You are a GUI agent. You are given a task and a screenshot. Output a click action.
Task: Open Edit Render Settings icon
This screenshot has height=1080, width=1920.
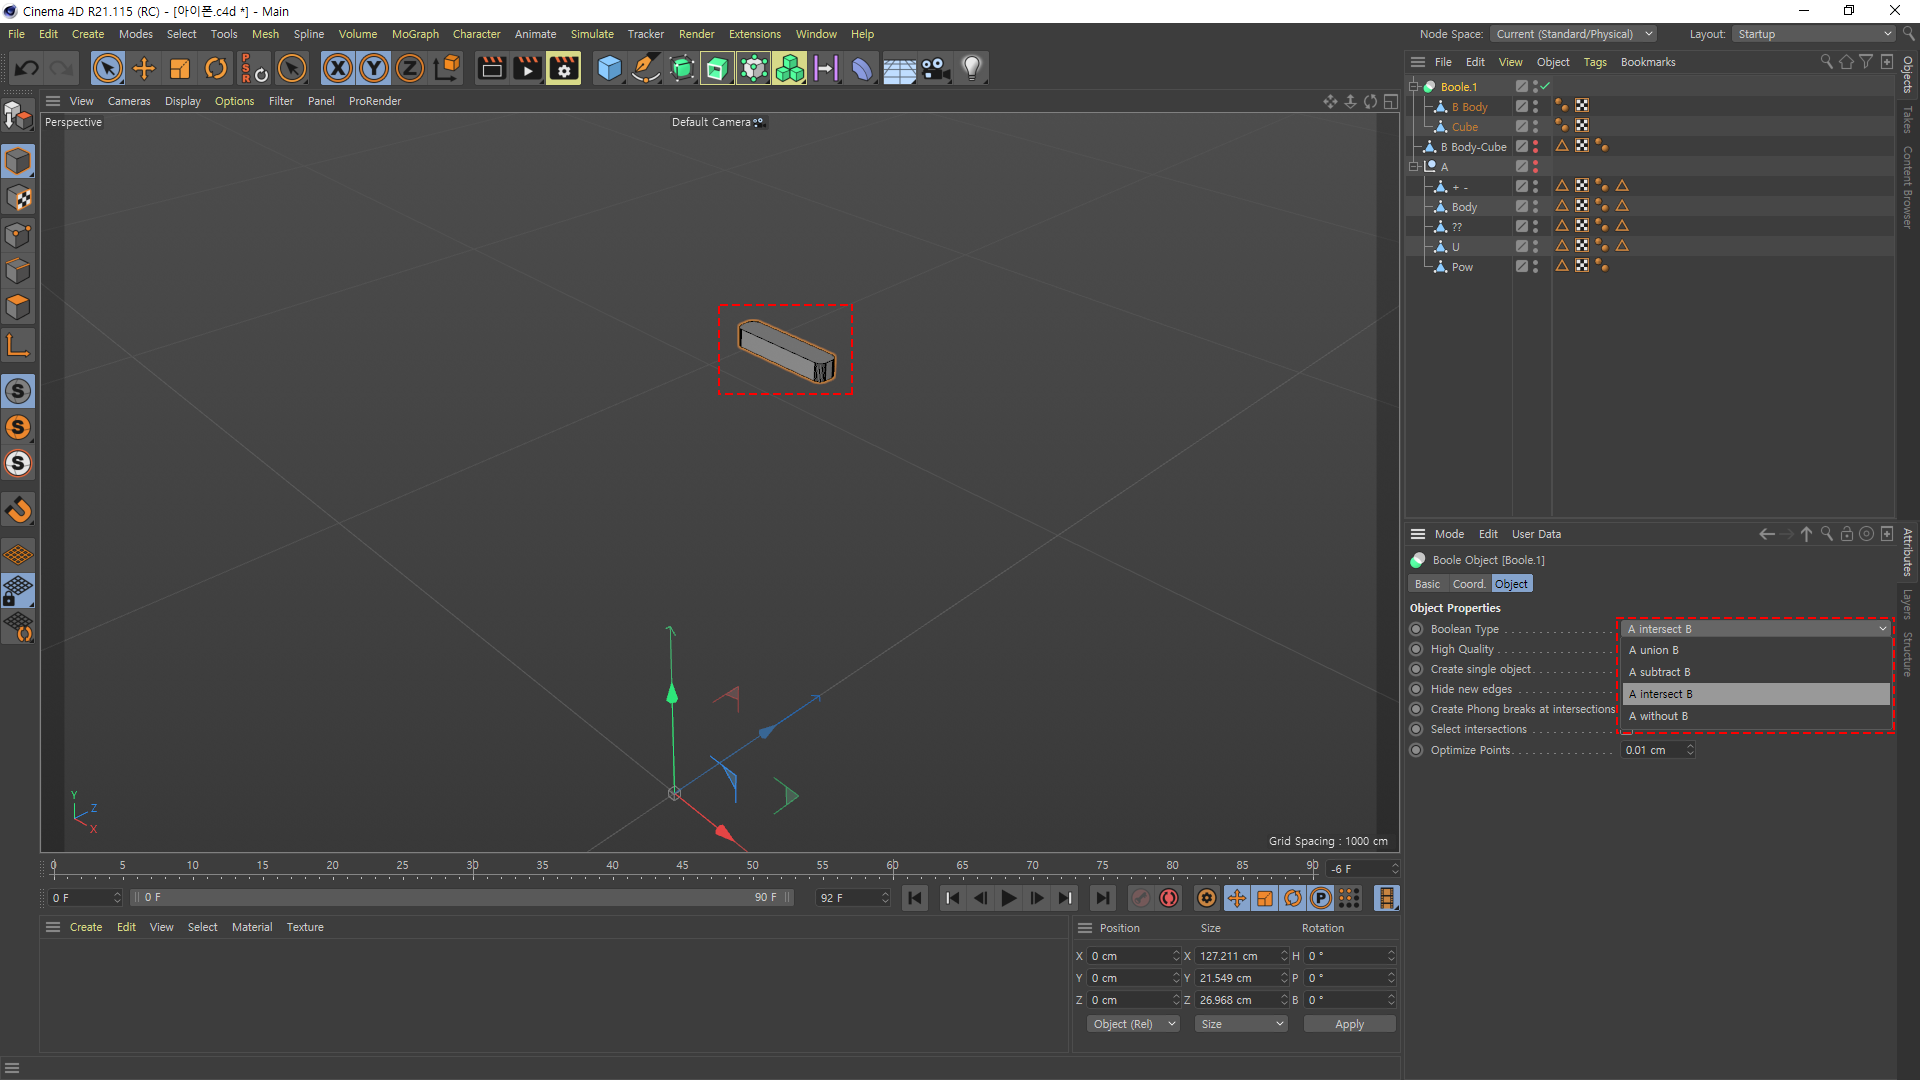coord(564,68)
